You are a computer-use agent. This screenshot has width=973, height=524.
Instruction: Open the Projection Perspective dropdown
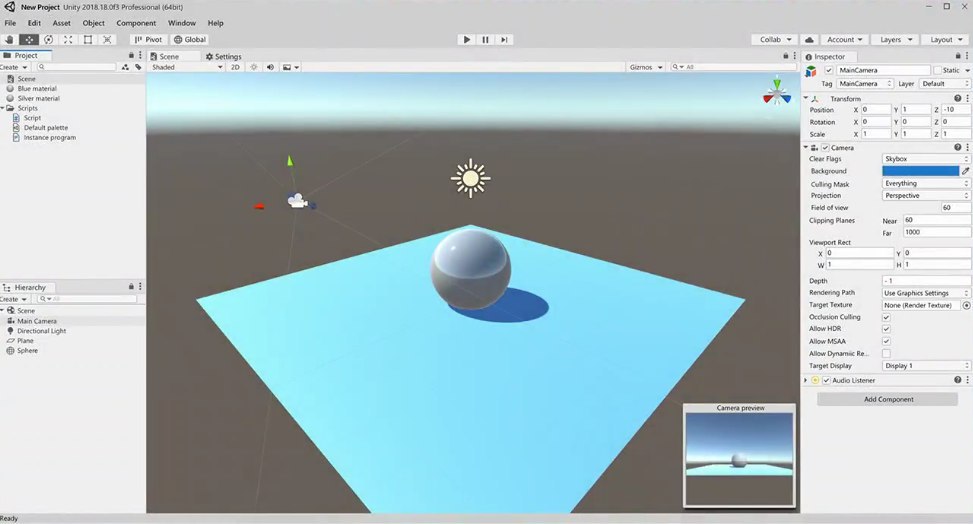click(x=926, y=196)
